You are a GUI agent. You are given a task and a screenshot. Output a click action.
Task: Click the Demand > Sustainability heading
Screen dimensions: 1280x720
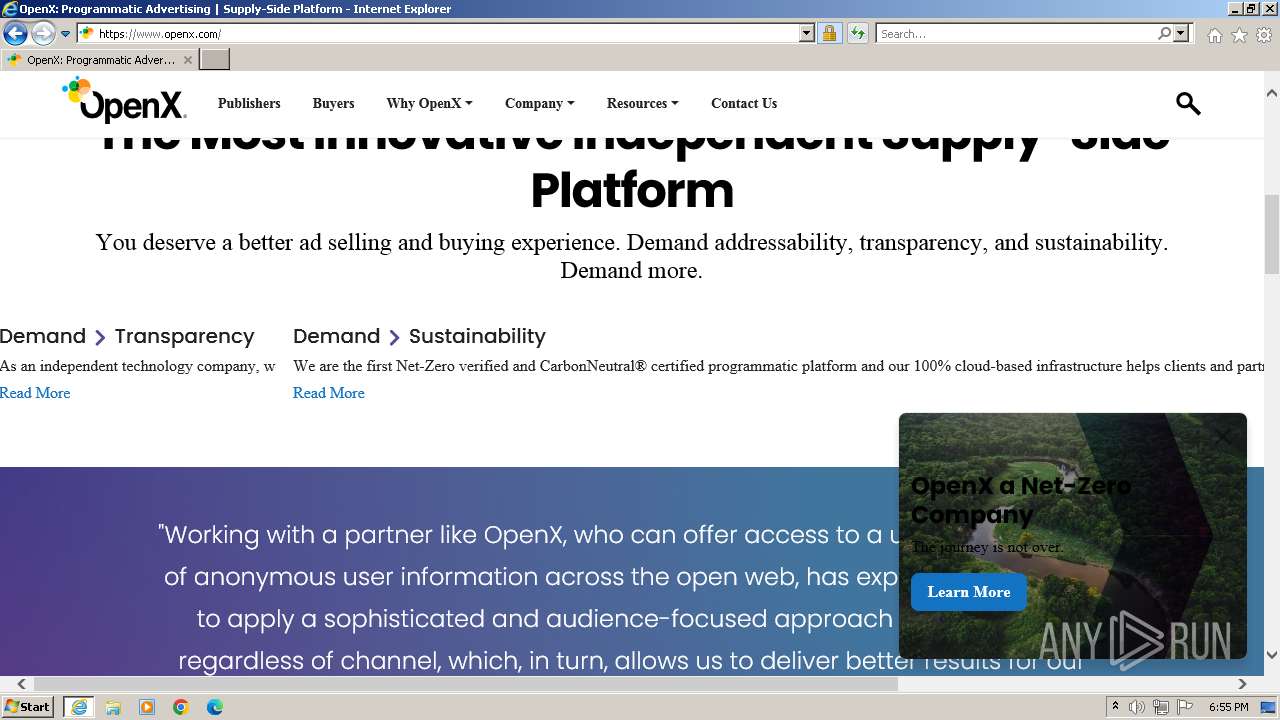point(419,336)
